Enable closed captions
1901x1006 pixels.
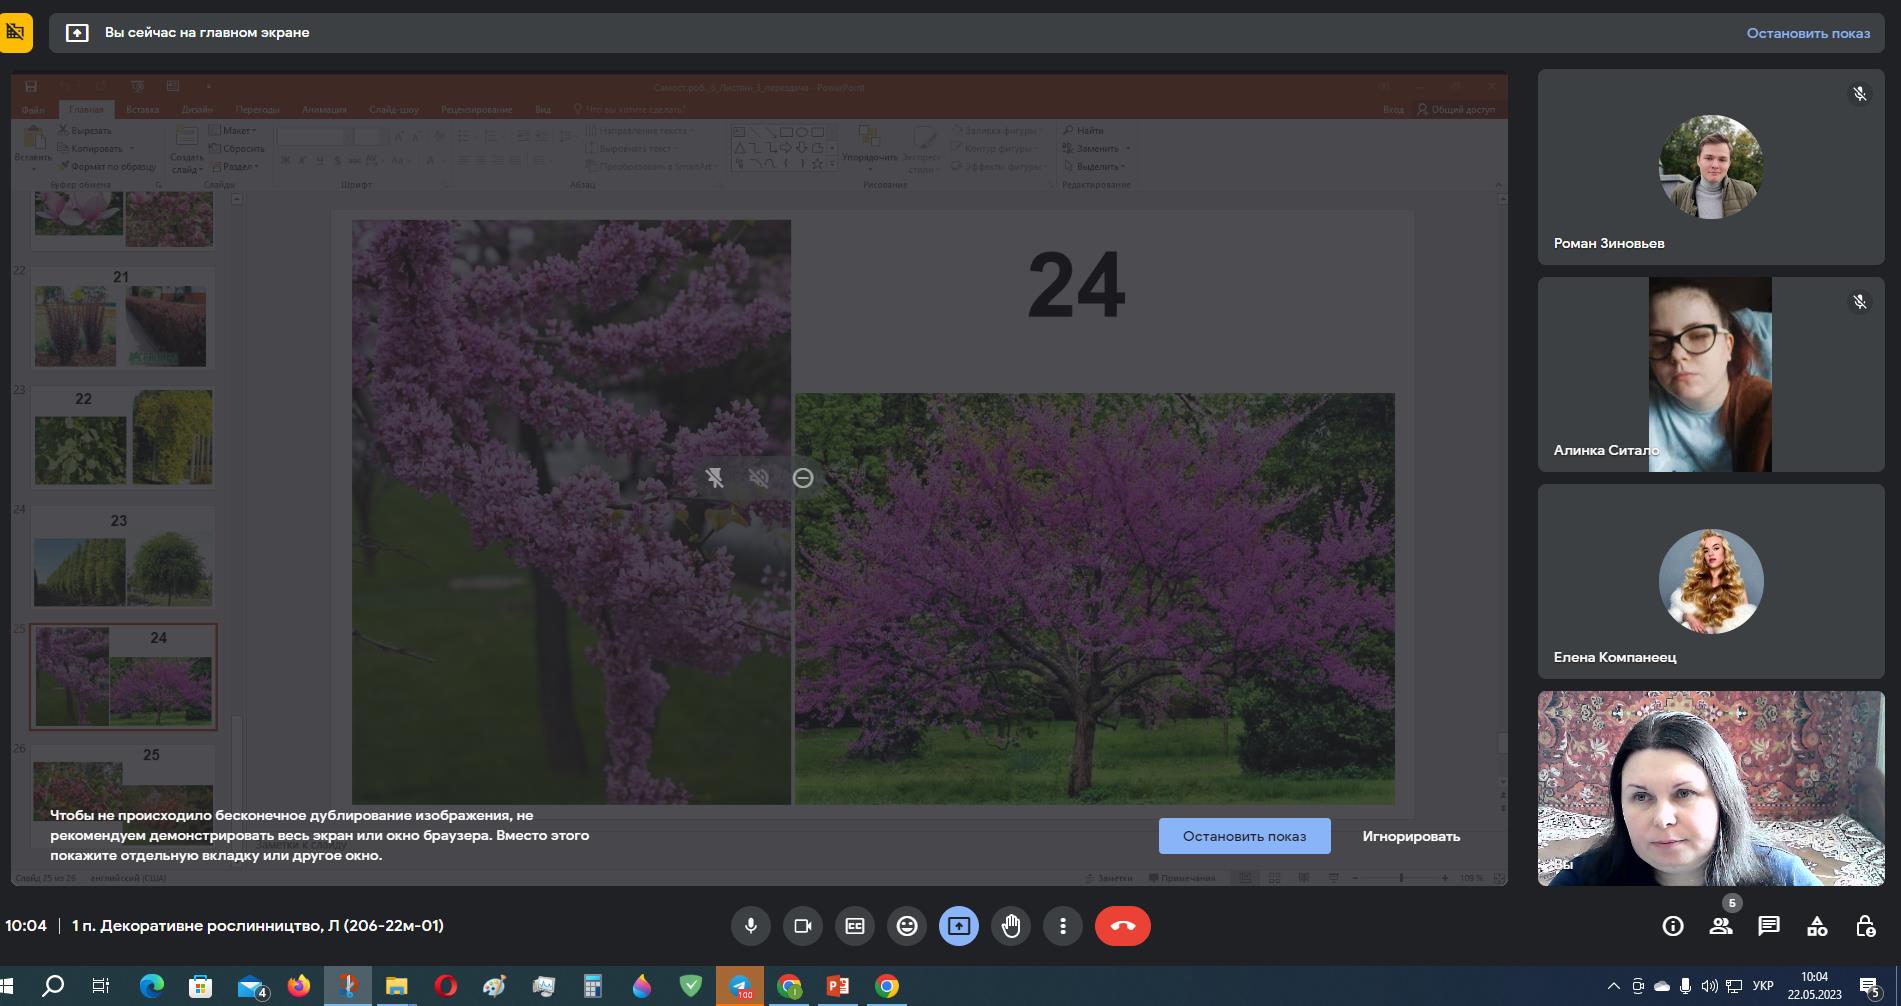pos(855,926)
